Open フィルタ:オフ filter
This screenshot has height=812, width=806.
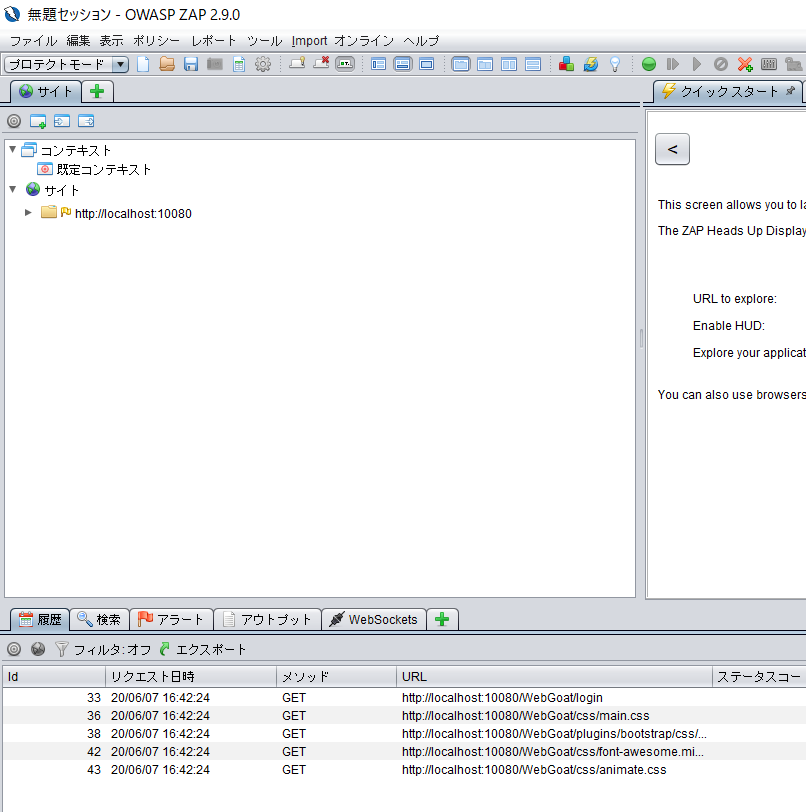click(x=103, y=649)
